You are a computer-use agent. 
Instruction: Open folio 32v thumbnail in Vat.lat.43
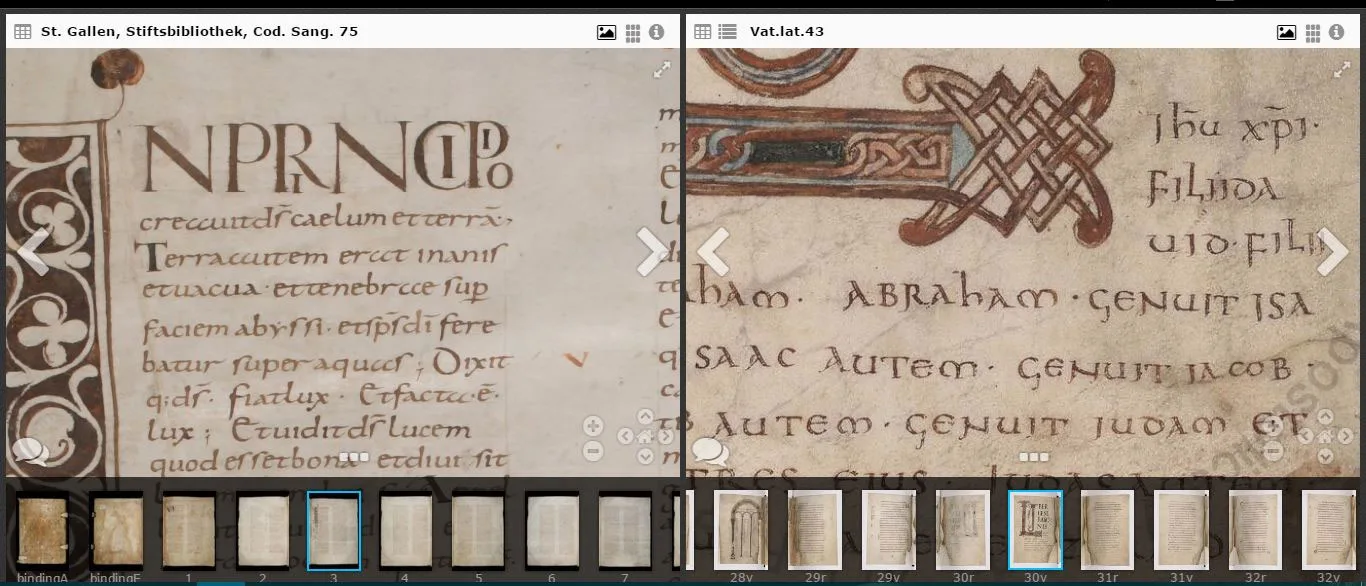[1329, 531]
